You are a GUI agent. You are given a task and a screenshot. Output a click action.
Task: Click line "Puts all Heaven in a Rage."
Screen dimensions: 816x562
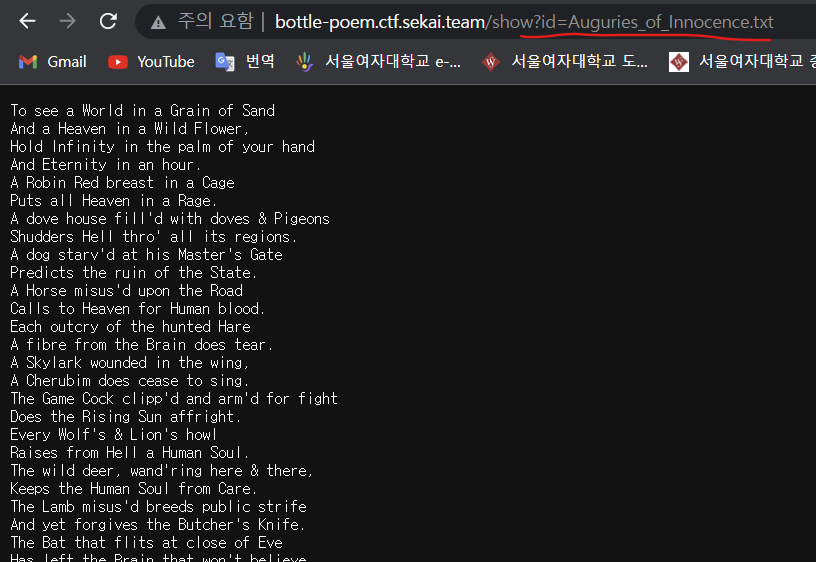113,201
